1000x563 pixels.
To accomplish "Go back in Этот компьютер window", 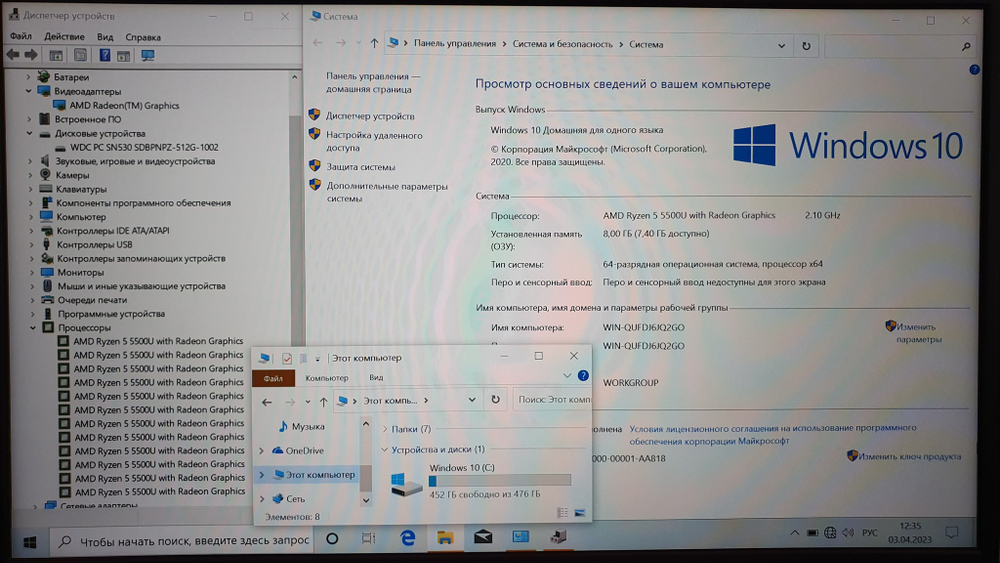I will [x=267, y=402].
